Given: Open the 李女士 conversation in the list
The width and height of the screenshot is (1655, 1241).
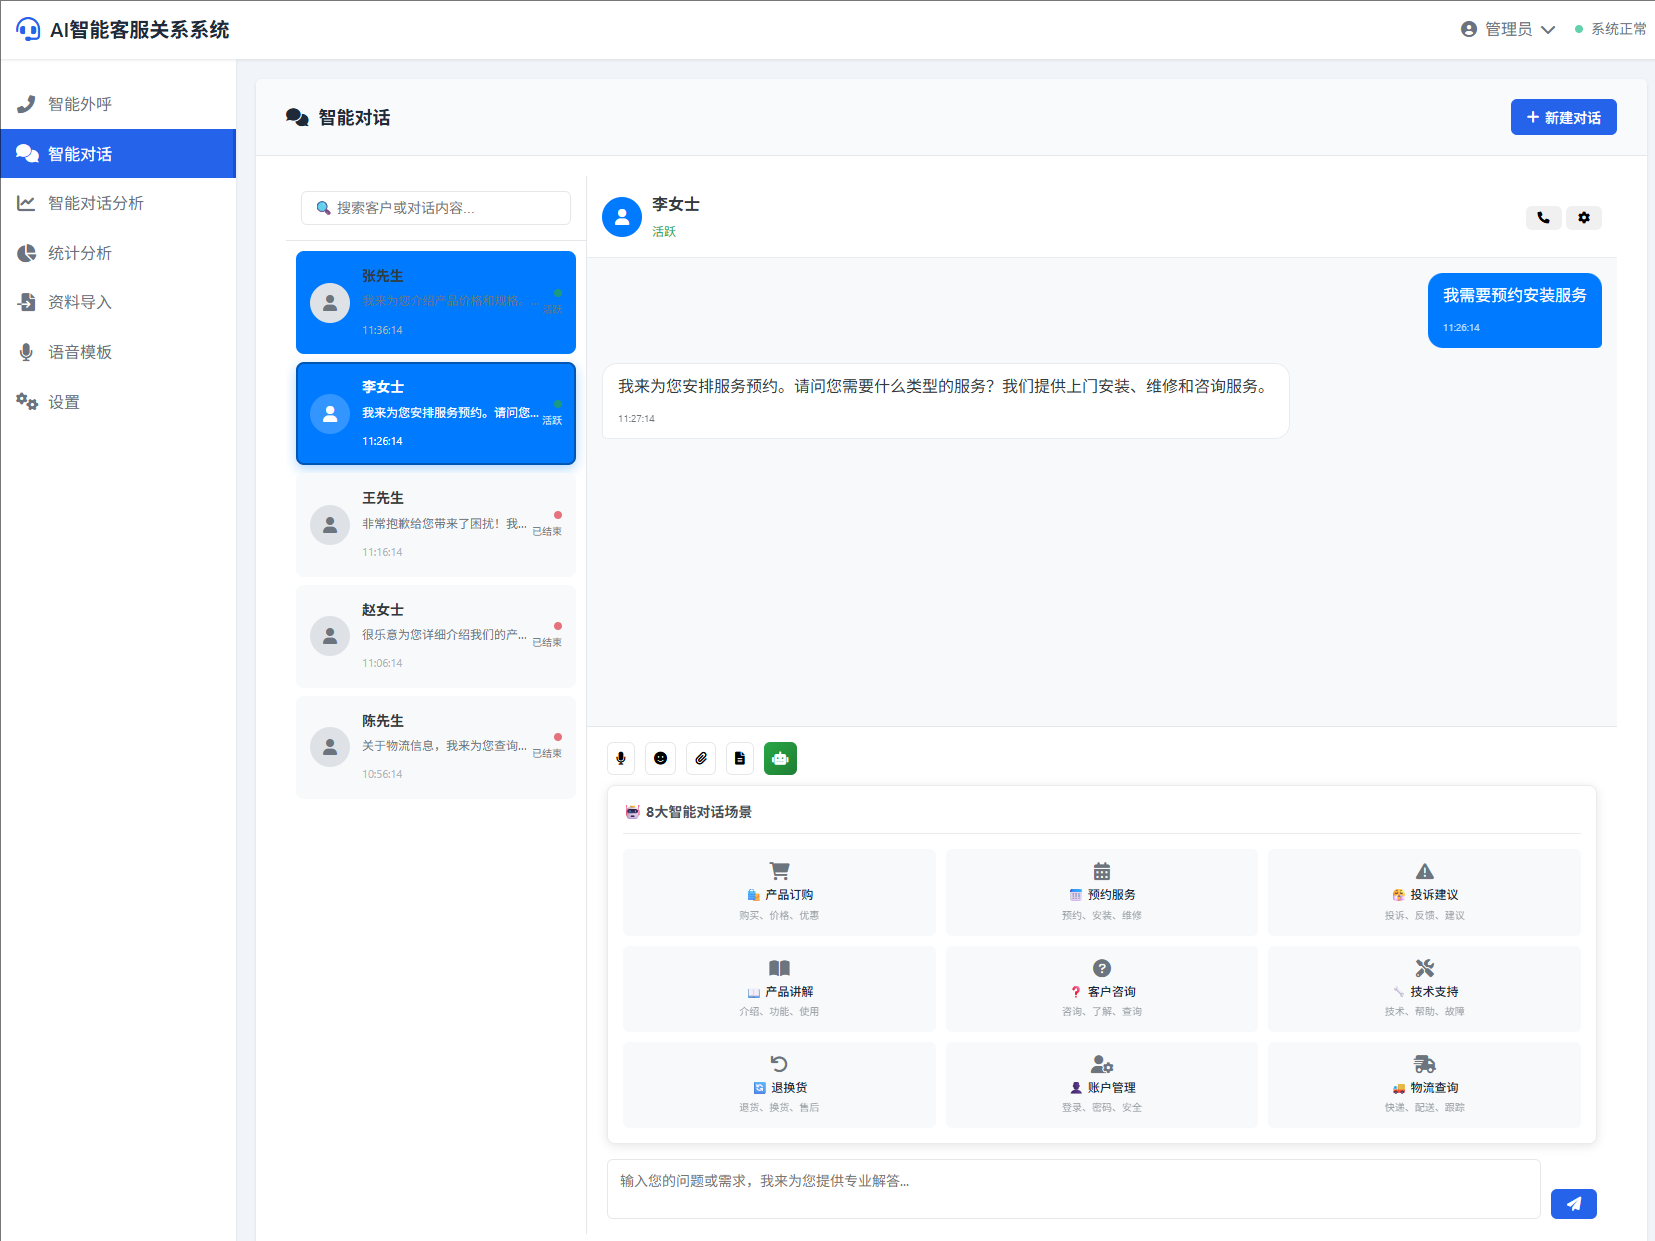Looking at the screenshot, I should pyautogui.click(x=436, y=413).
